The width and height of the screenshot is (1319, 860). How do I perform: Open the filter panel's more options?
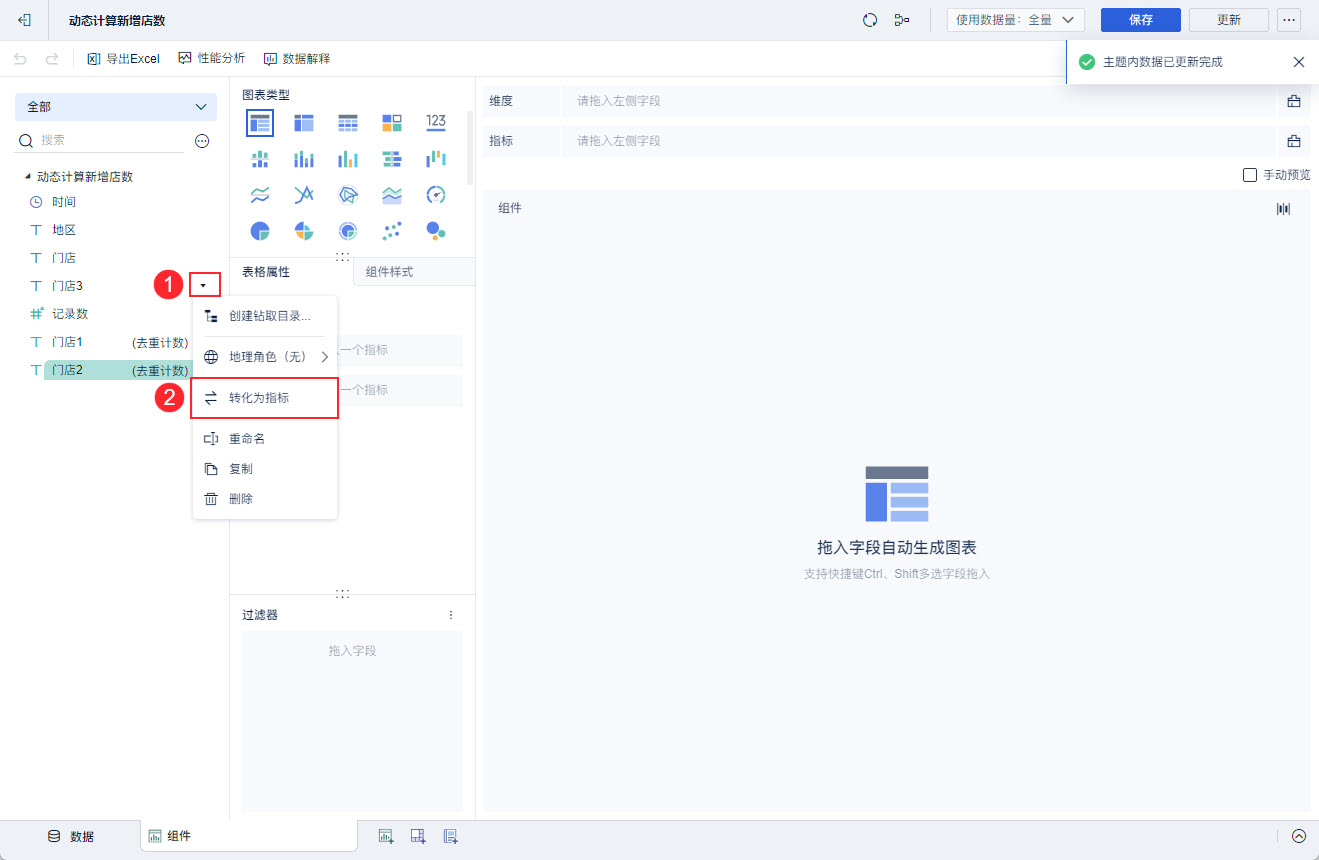click(x=451, y=615)
